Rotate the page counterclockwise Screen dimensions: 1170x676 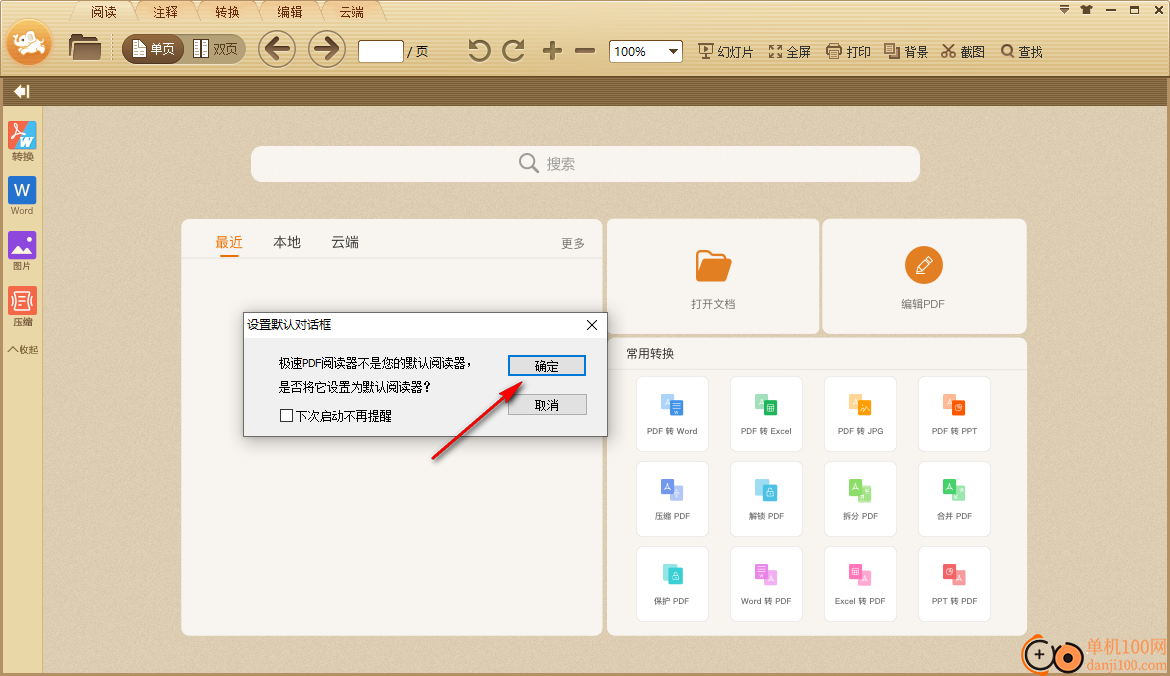point(479,51)
